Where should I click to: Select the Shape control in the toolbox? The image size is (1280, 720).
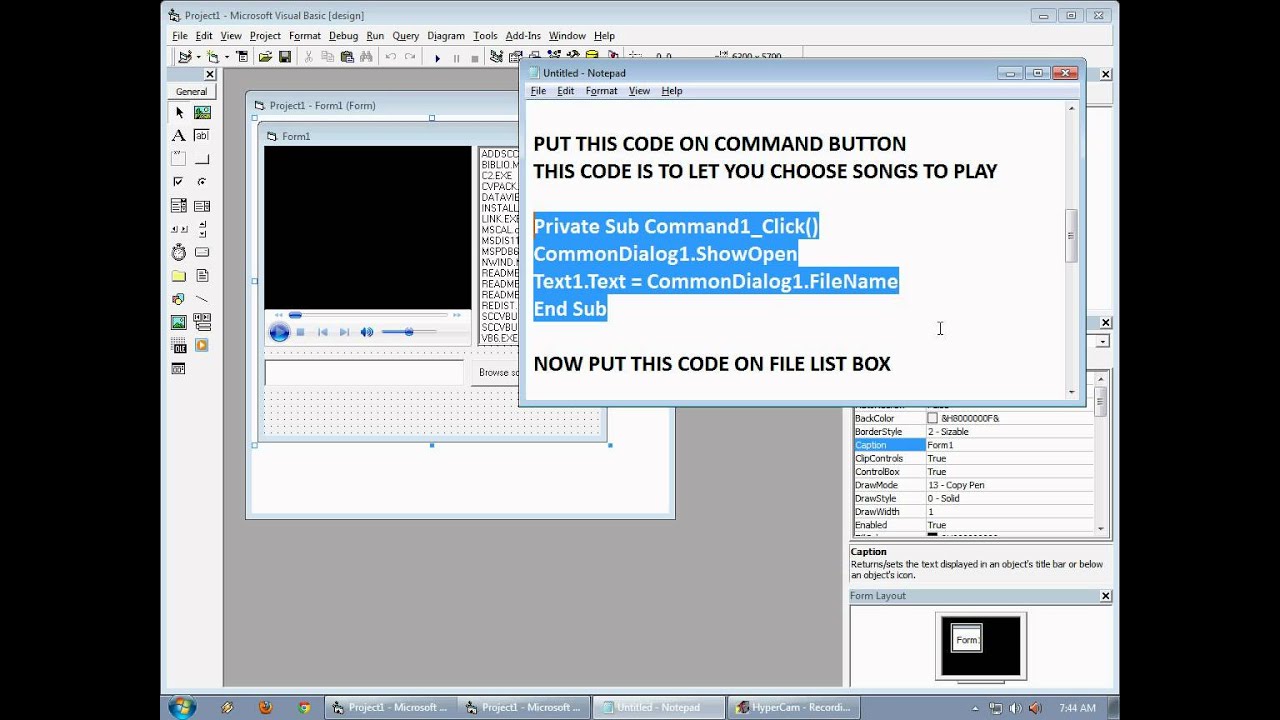pos(178,298)
